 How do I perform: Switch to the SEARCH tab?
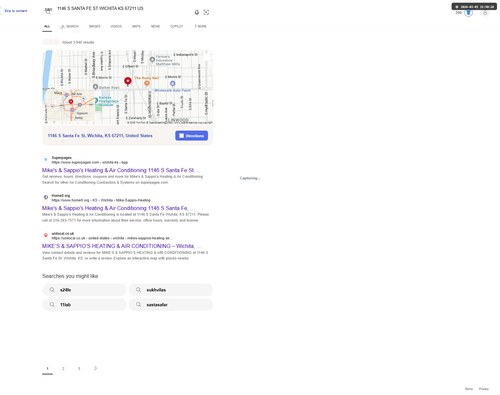coord(69,26)
